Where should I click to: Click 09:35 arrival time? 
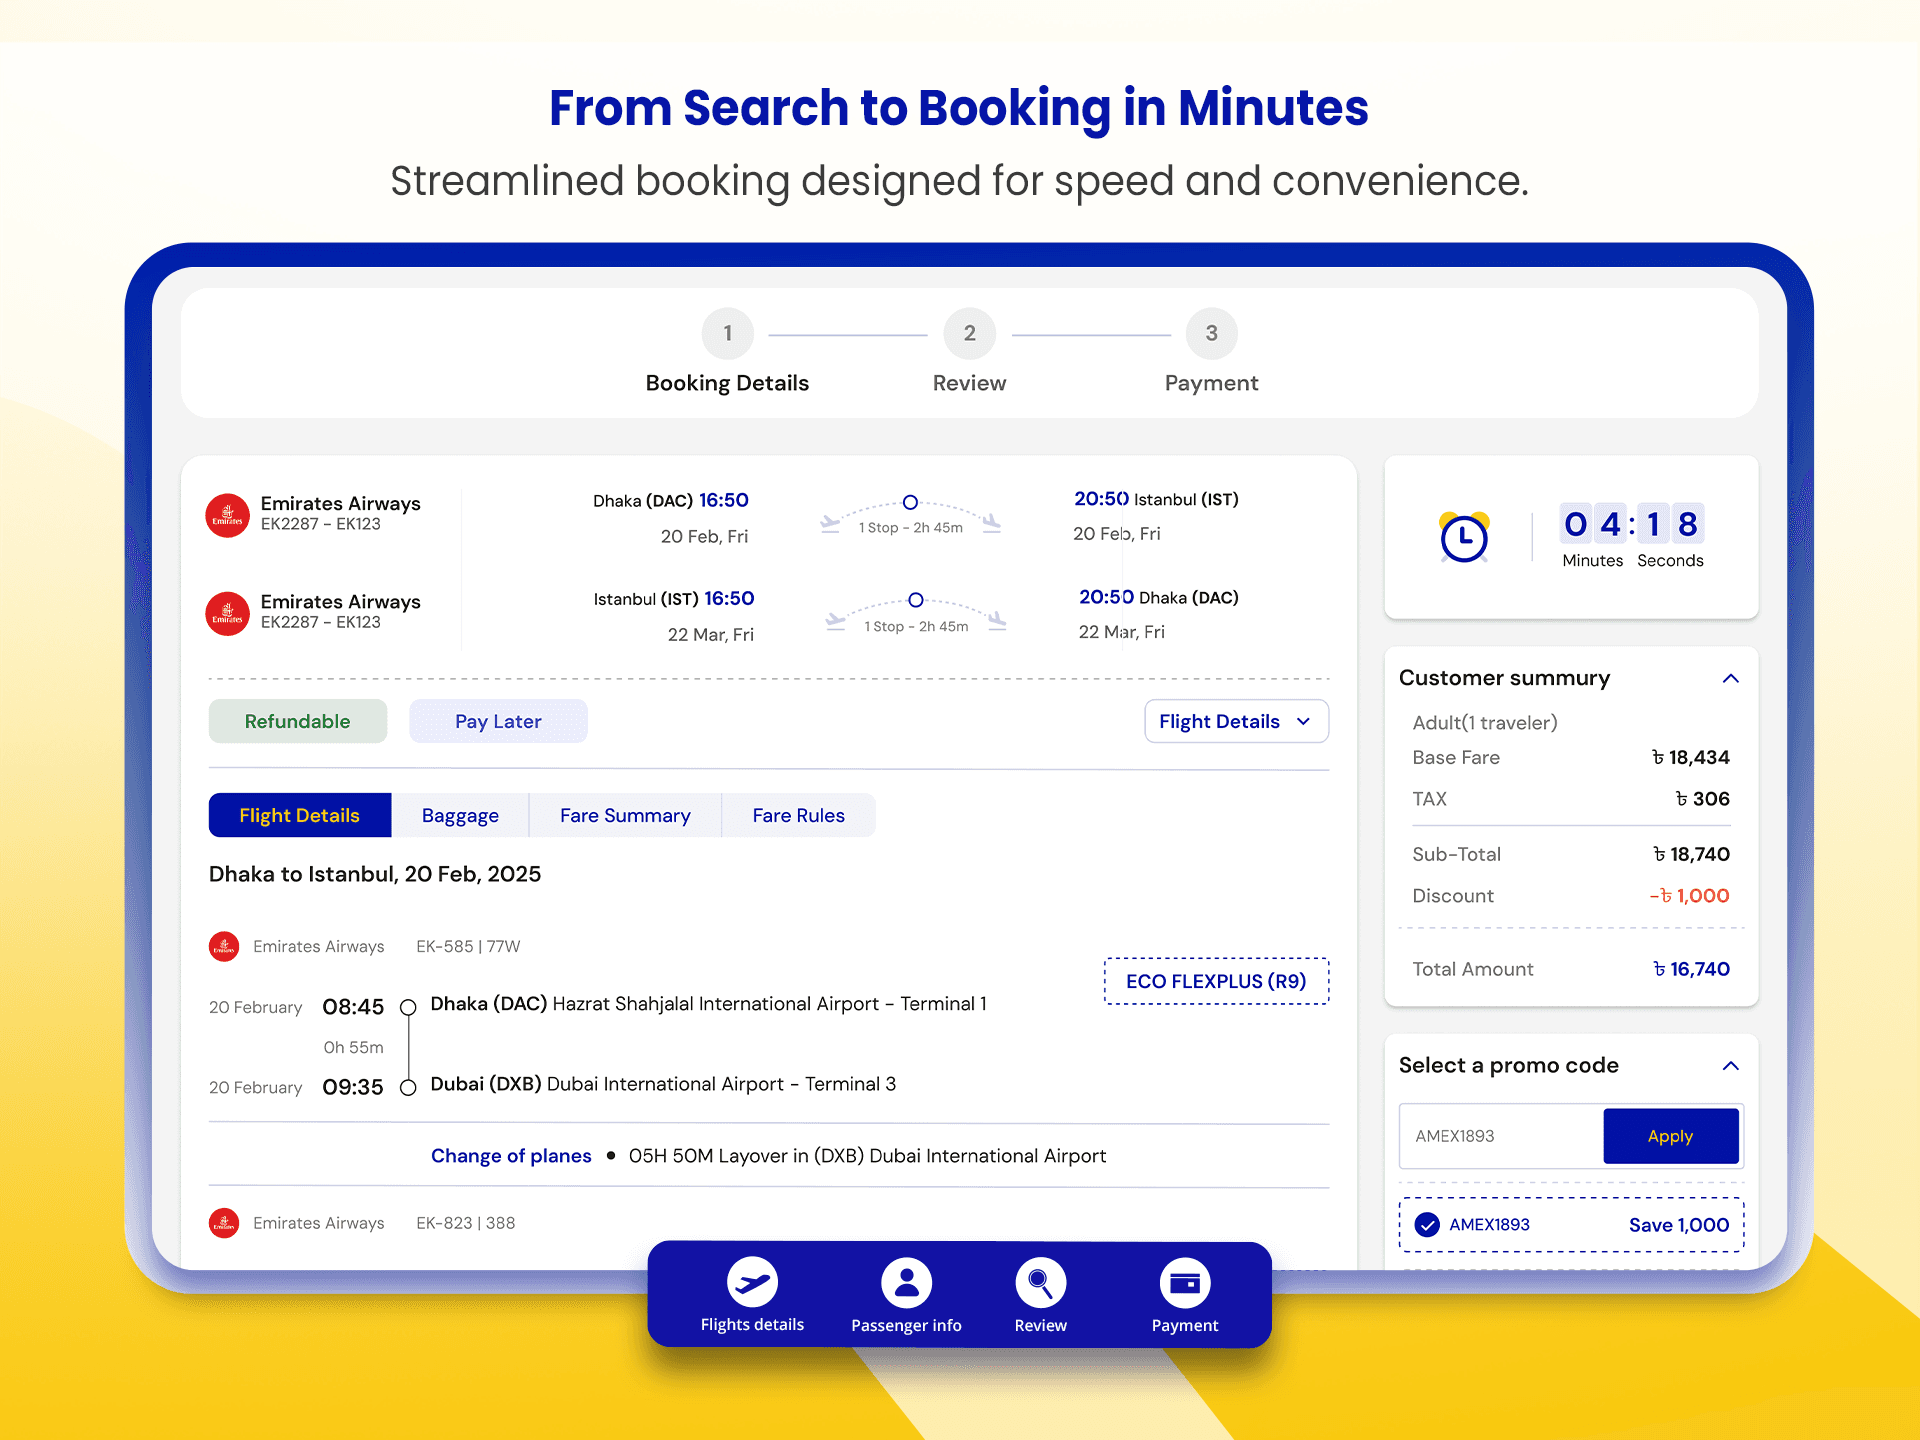[x=353, y=1087]
